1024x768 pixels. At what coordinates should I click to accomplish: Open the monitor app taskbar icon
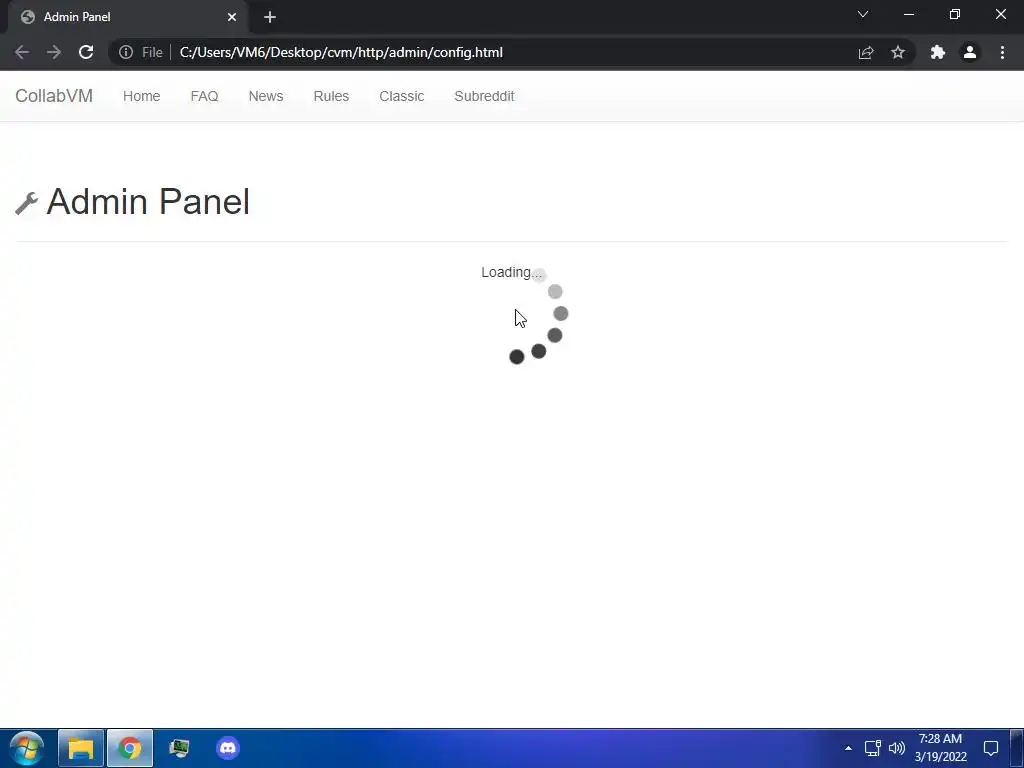click(x=179, y=748)
